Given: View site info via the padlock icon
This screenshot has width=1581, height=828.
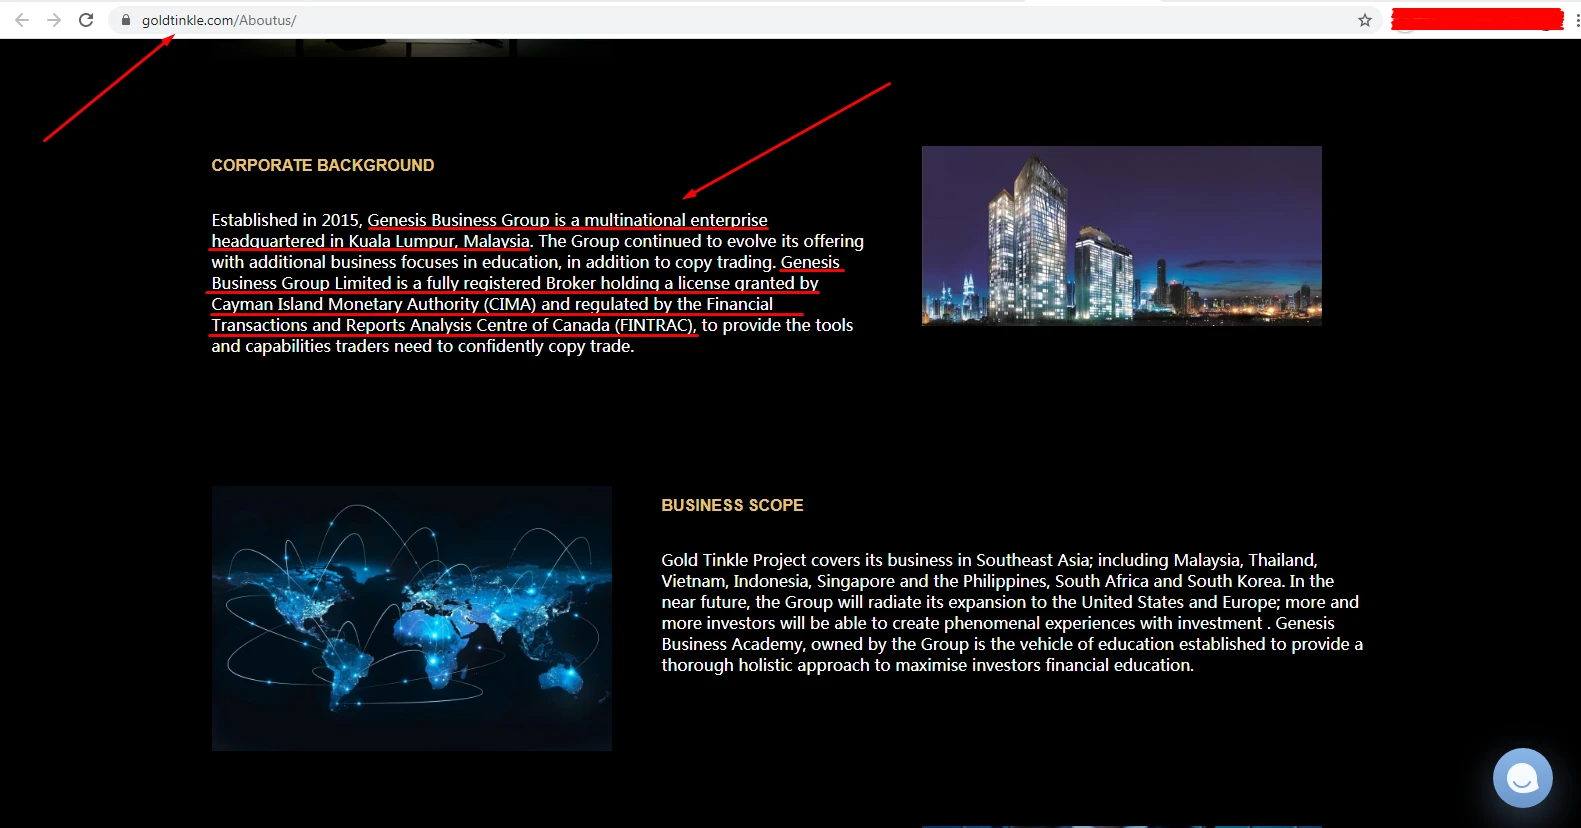Looking at the screenshot, I should (126, 20).
